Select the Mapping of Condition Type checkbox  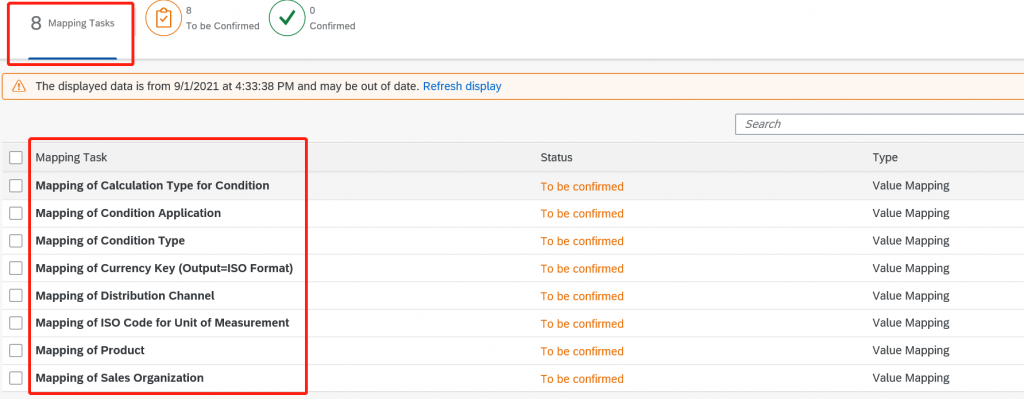click(x=16, y=240)
